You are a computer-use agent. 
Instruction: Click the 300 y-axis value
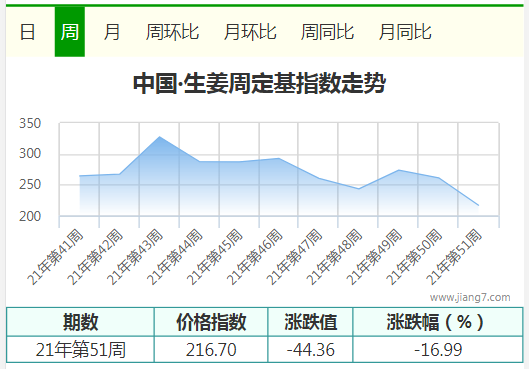click(x=30, y=154)
